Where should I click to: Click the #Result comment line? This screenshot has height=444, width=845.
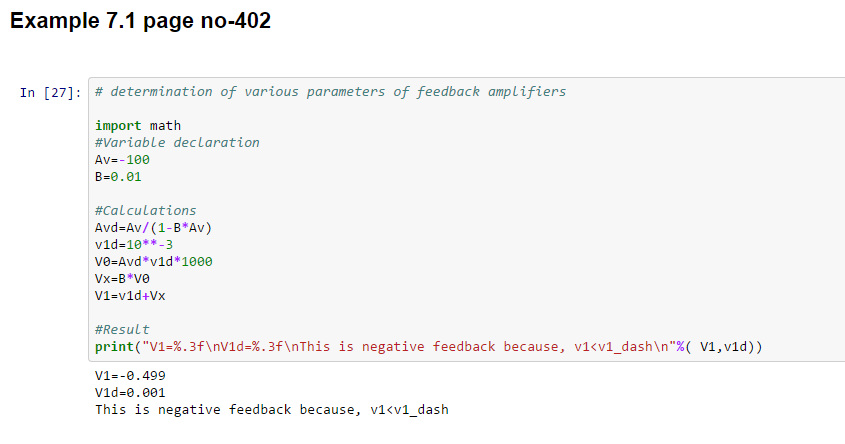[x=122, y=329]
